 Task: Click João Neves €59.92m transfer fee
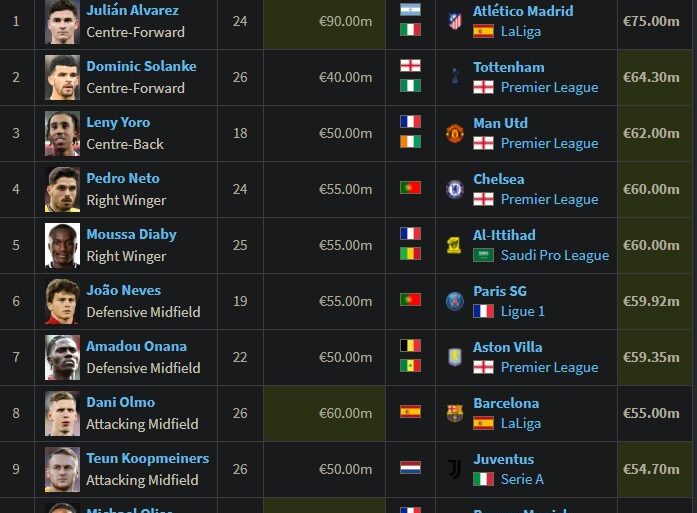650,301
